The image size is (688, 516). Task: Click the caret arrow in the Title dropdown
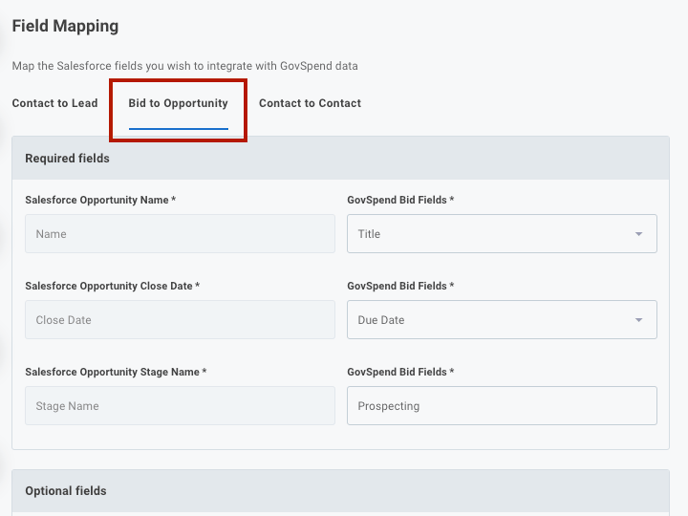[x=638, y=234]
